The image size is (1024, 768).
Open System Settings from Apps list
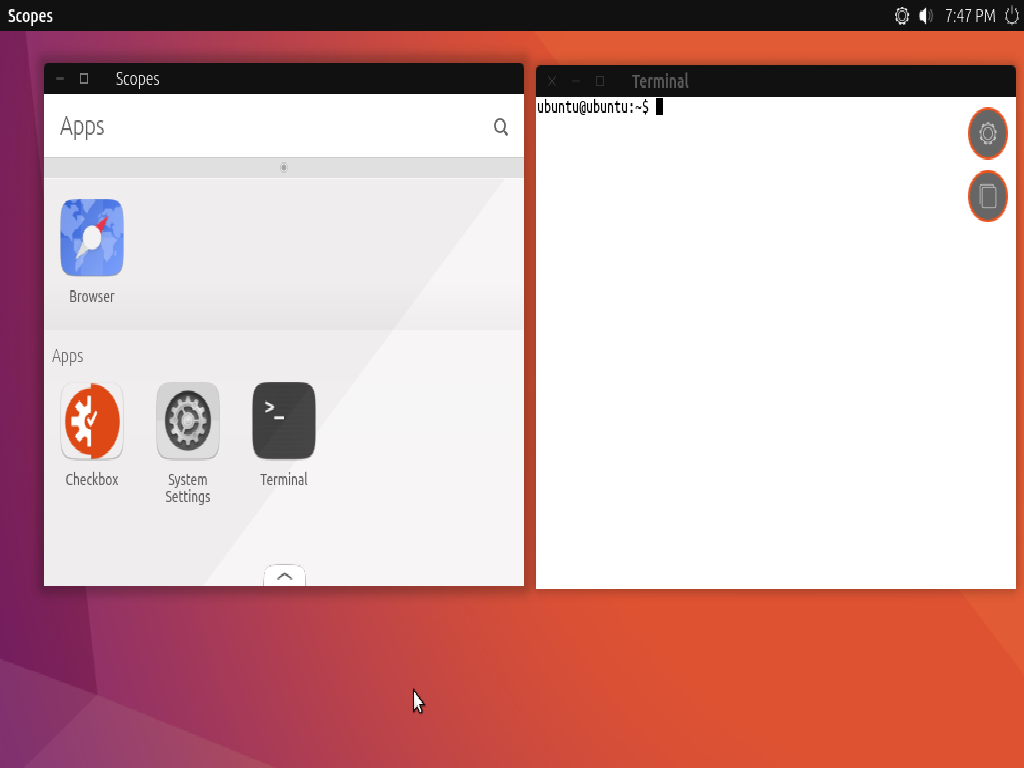[187, 421]
